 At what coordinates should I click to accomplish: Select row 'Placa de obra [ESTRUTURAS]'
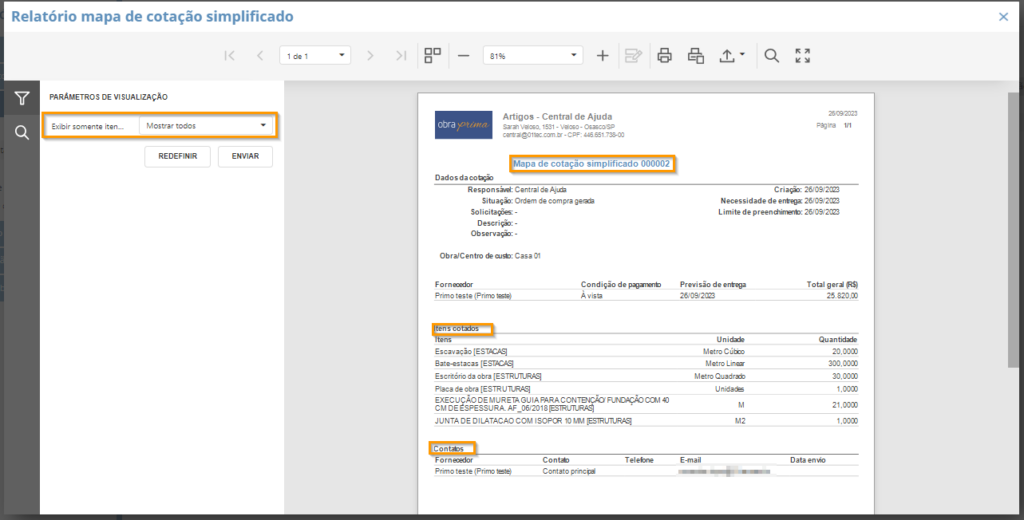coord(646,389)
